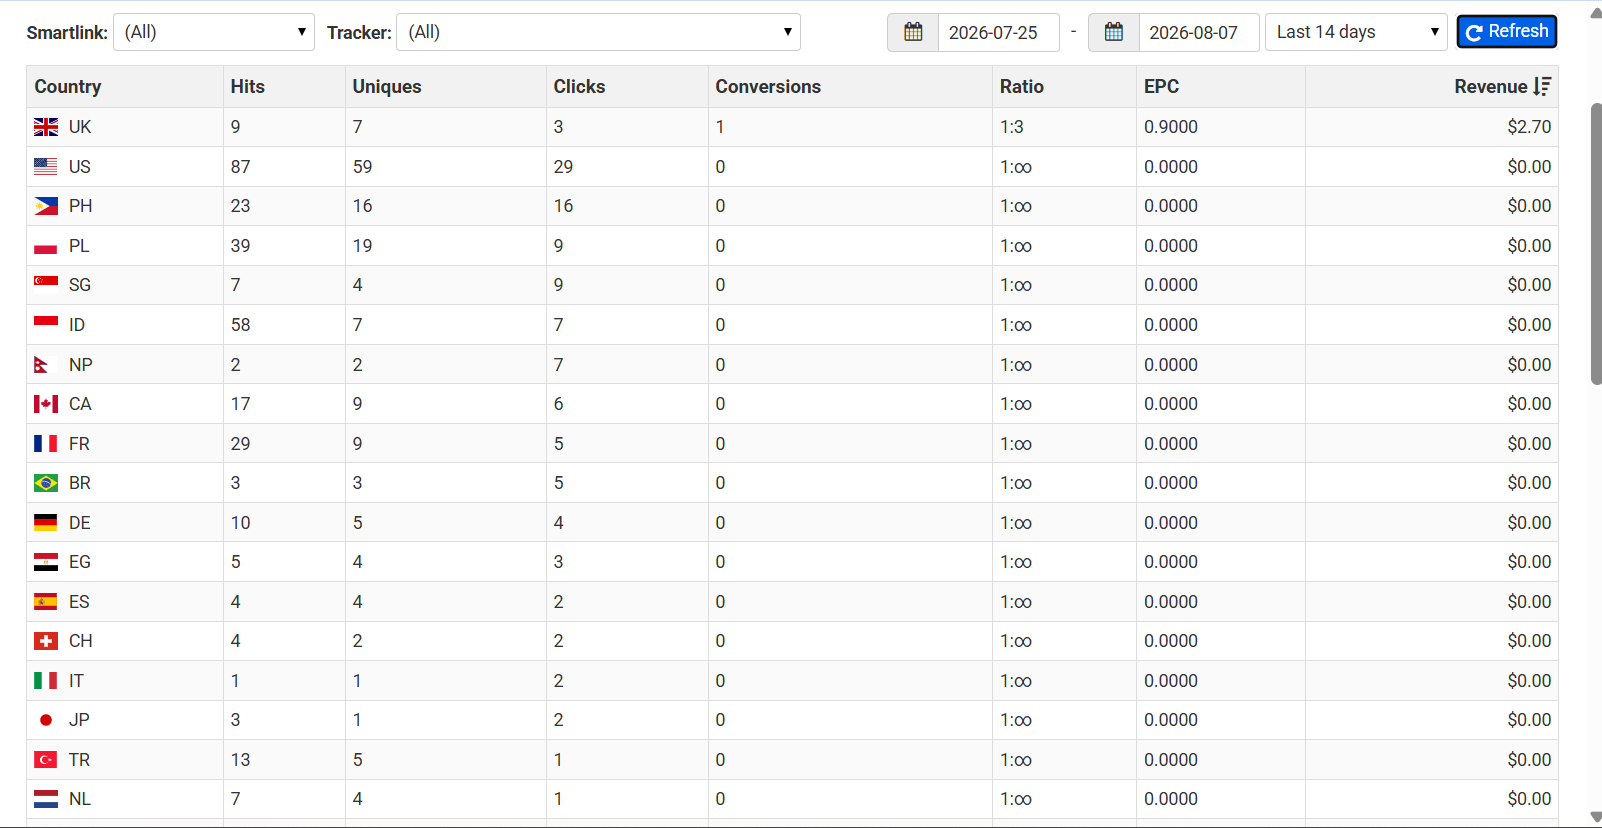Click the end date field 2026-08-07
The height and width of the screenshot is (828, 1602).
(1198, 32)
